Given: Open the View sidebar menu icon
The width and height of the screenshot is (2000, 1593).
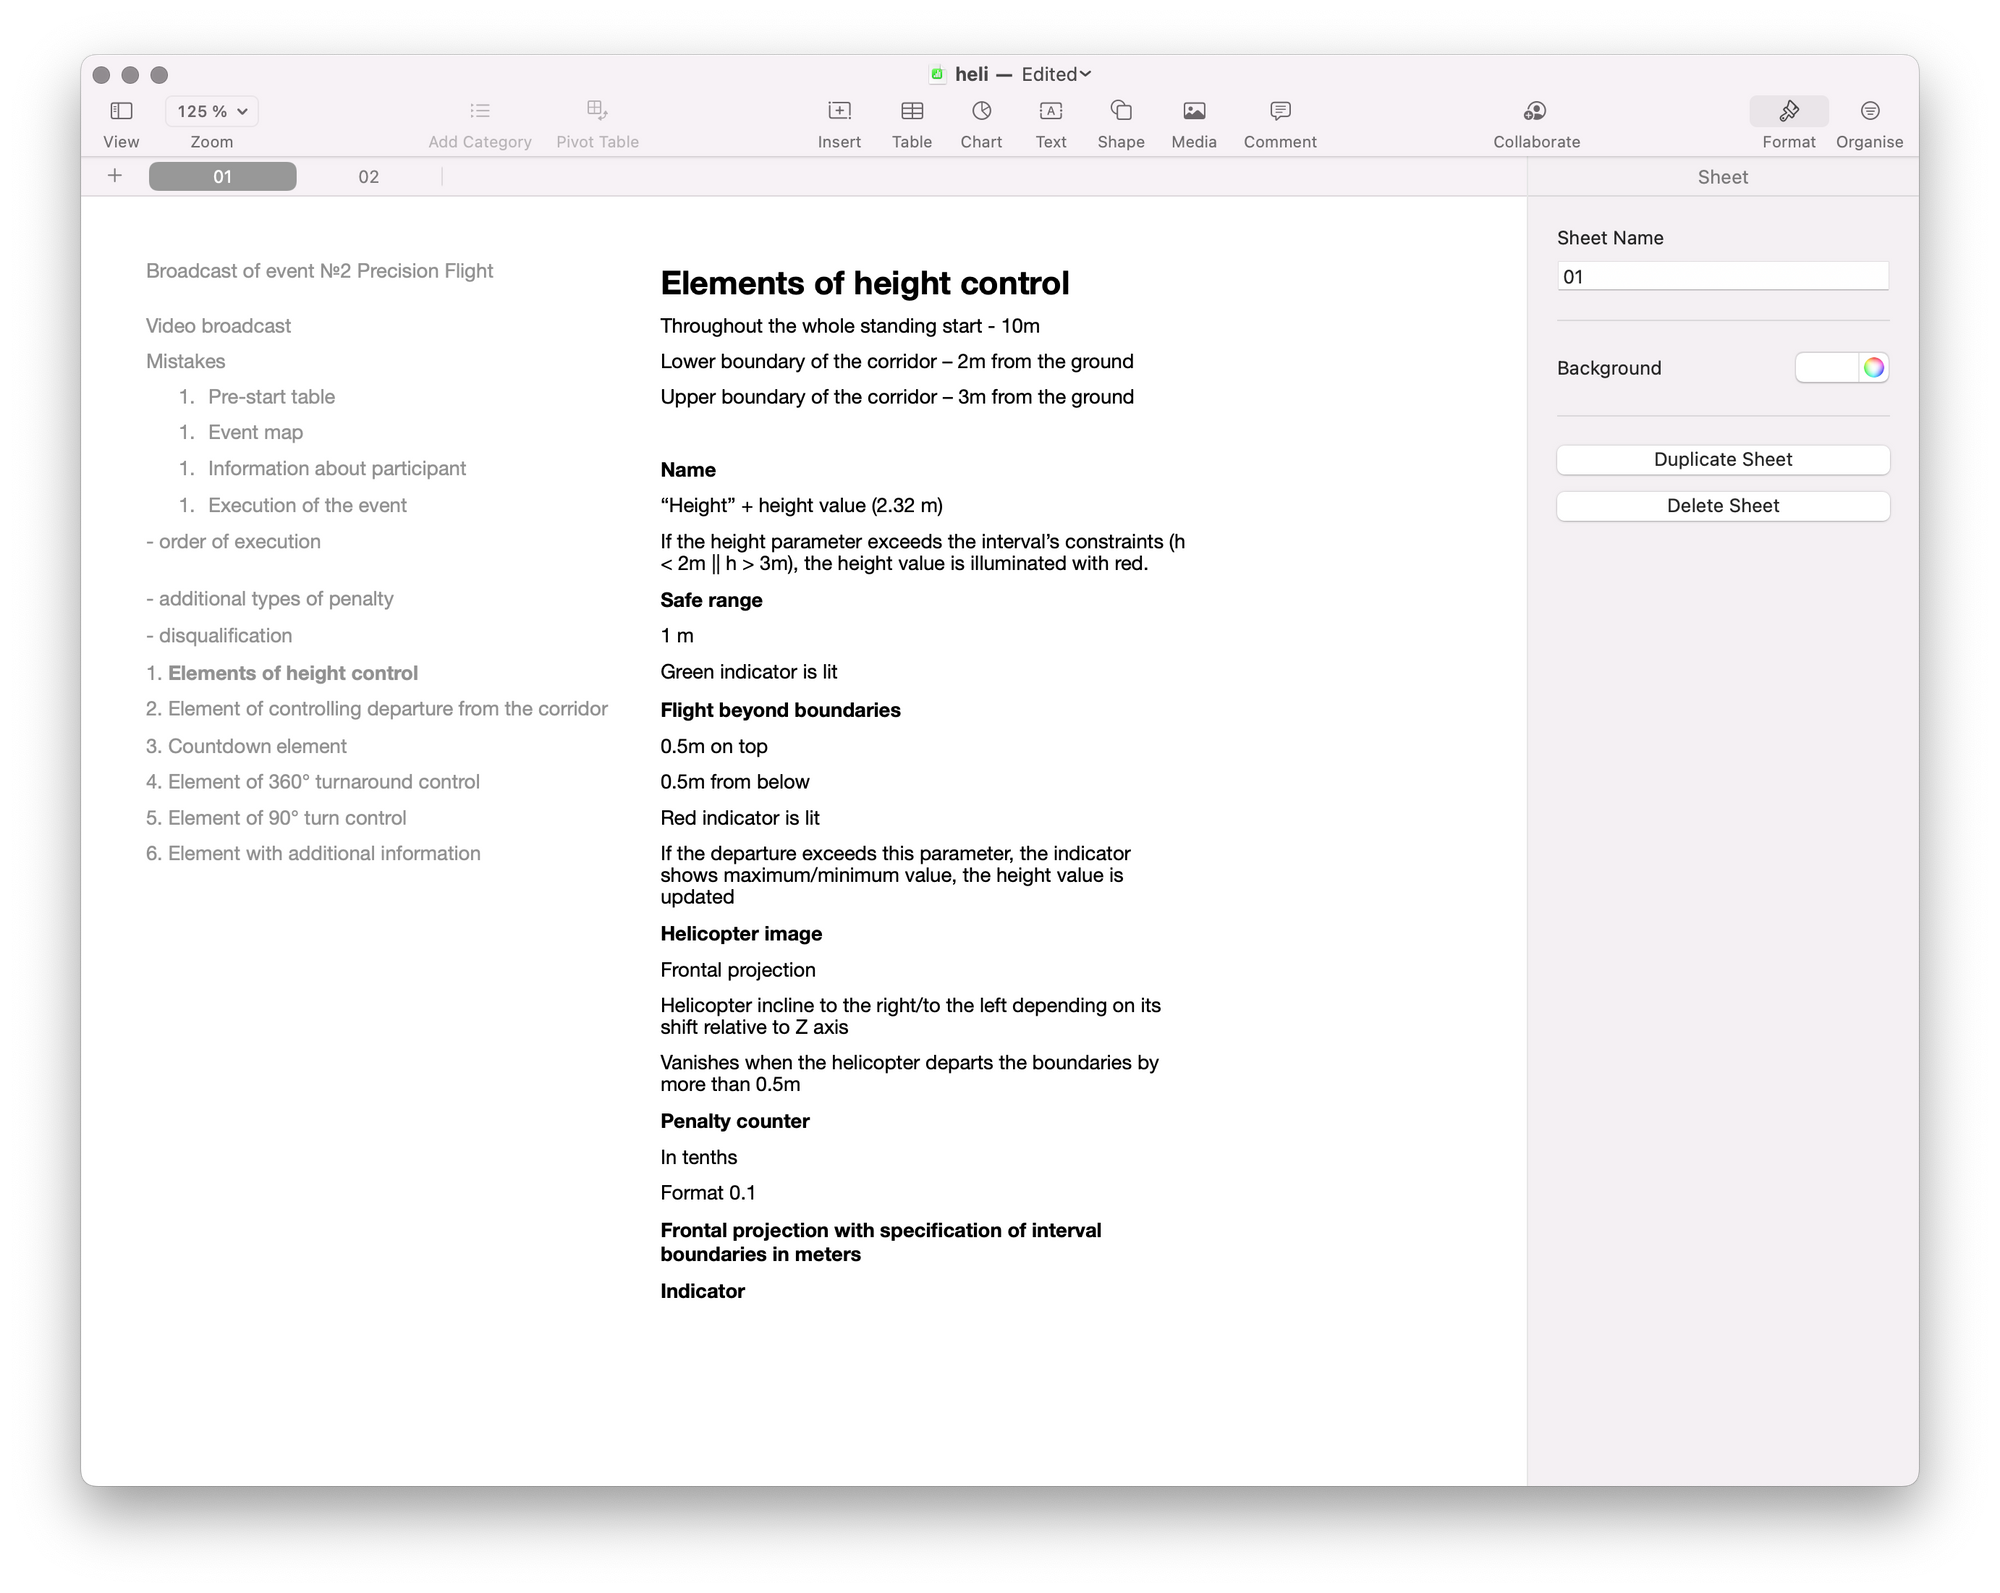Looking at the screenshot, I should tap(121, 111).
